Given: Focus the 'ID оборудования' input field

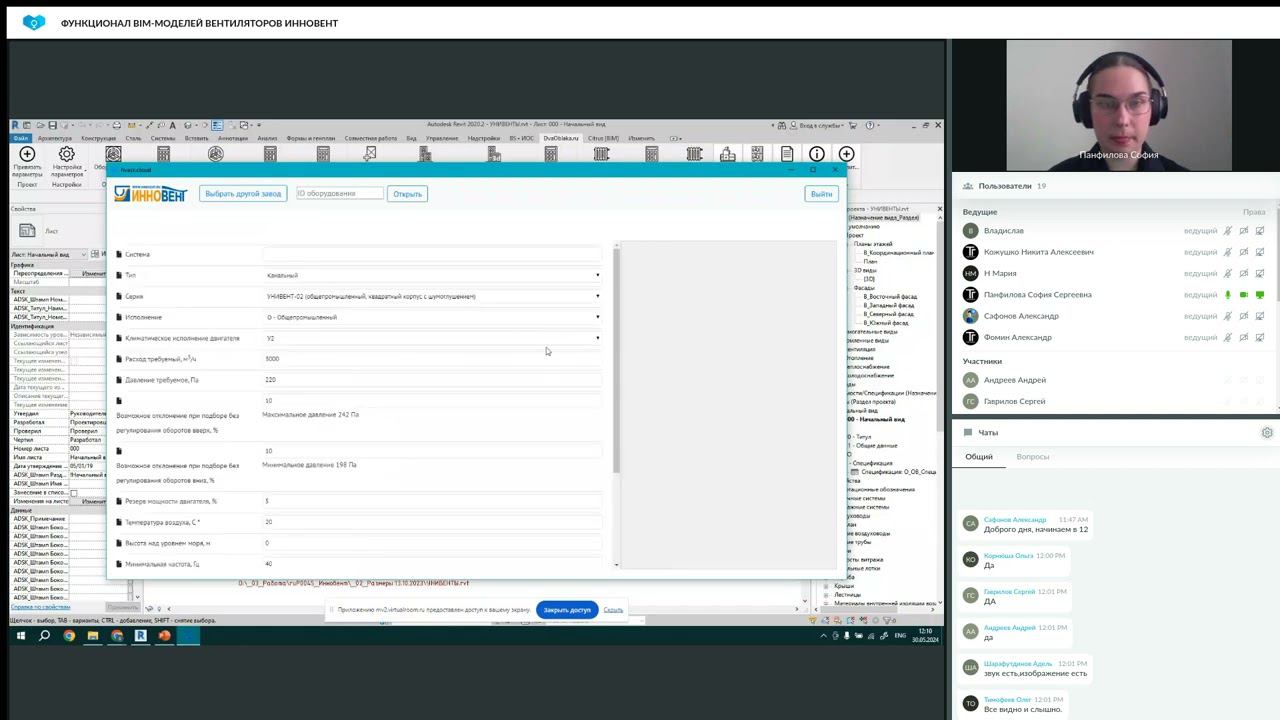Looking at the screenshot, I should (339, 193).
